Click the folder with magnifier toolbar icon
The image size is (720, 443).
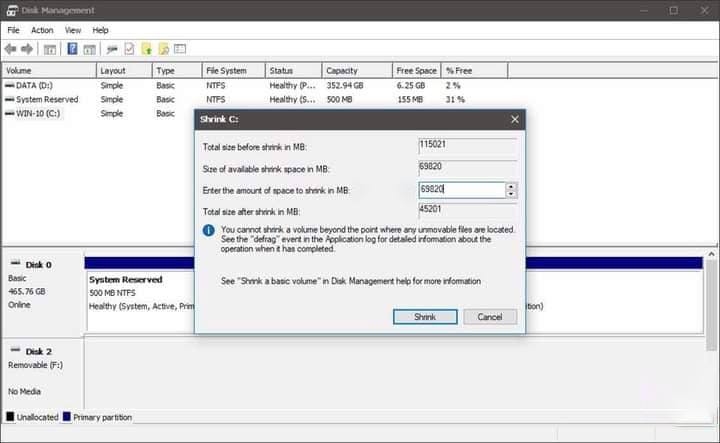click(x=163, y=48)
